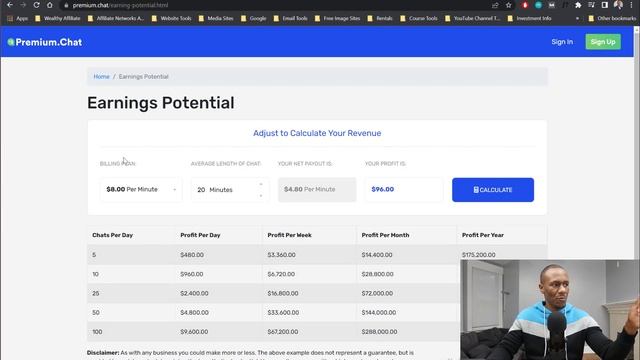Click the Profit Per Week column header
Viewport: 640px width, 360px height.
(x=289, y=235)
